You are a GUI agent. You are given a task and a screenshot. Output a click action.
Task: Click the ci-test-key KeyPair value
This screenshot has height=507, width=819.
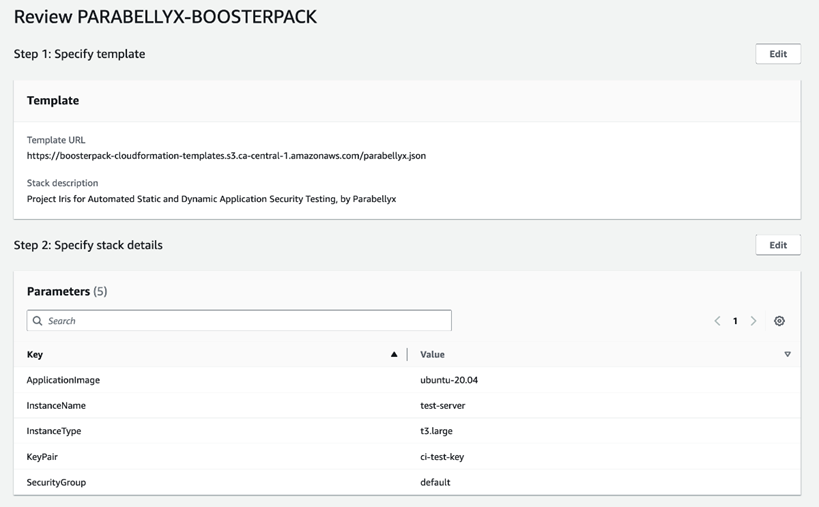coord(442,457)
